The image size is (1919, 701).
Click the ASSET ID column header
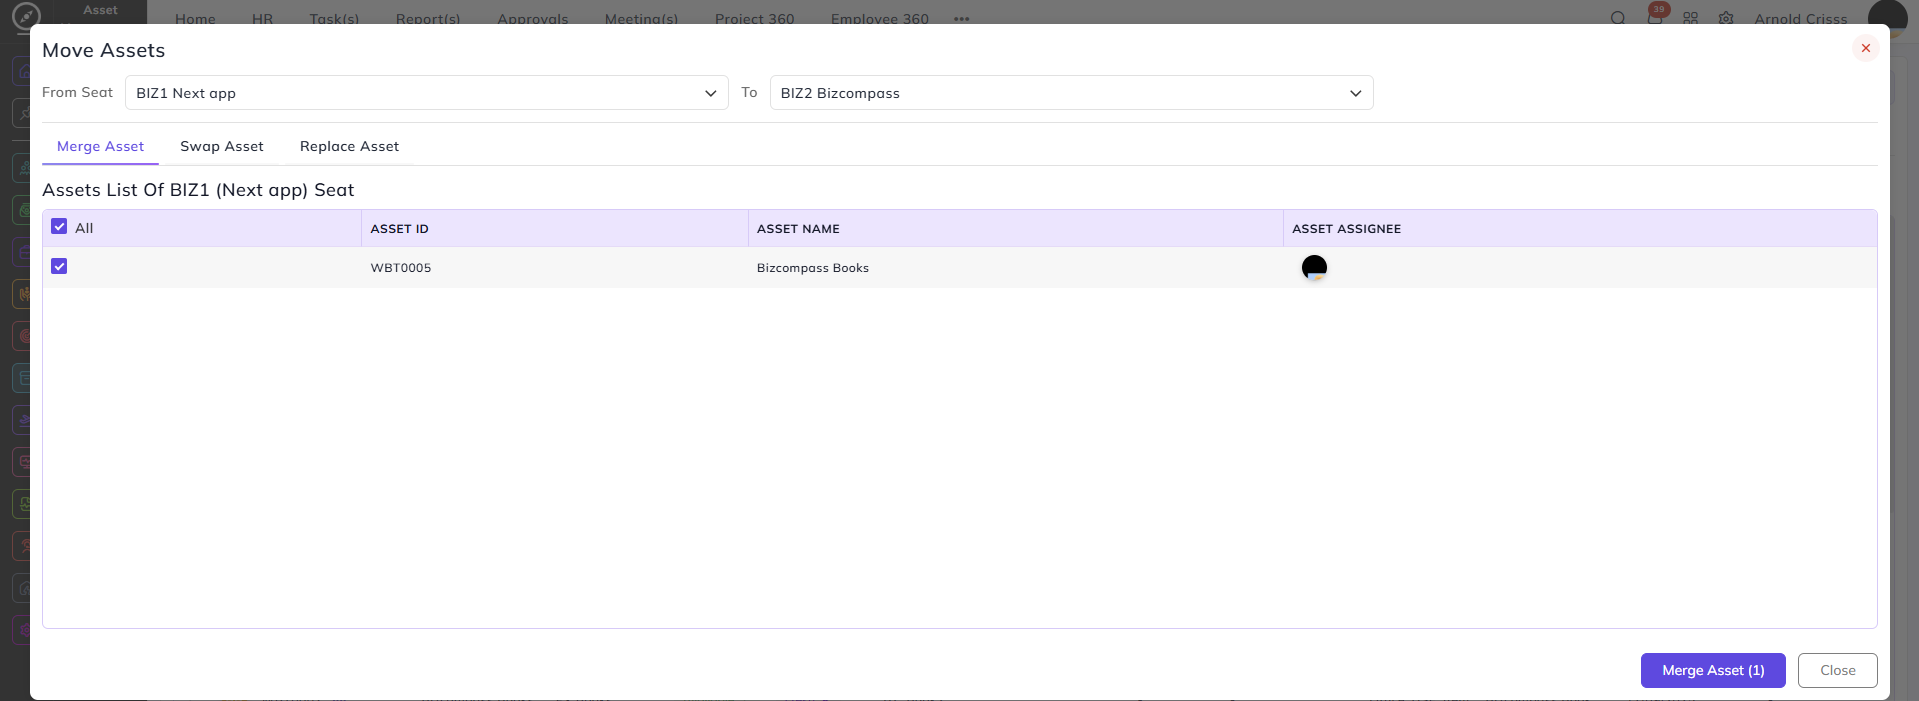click(399, 229)
